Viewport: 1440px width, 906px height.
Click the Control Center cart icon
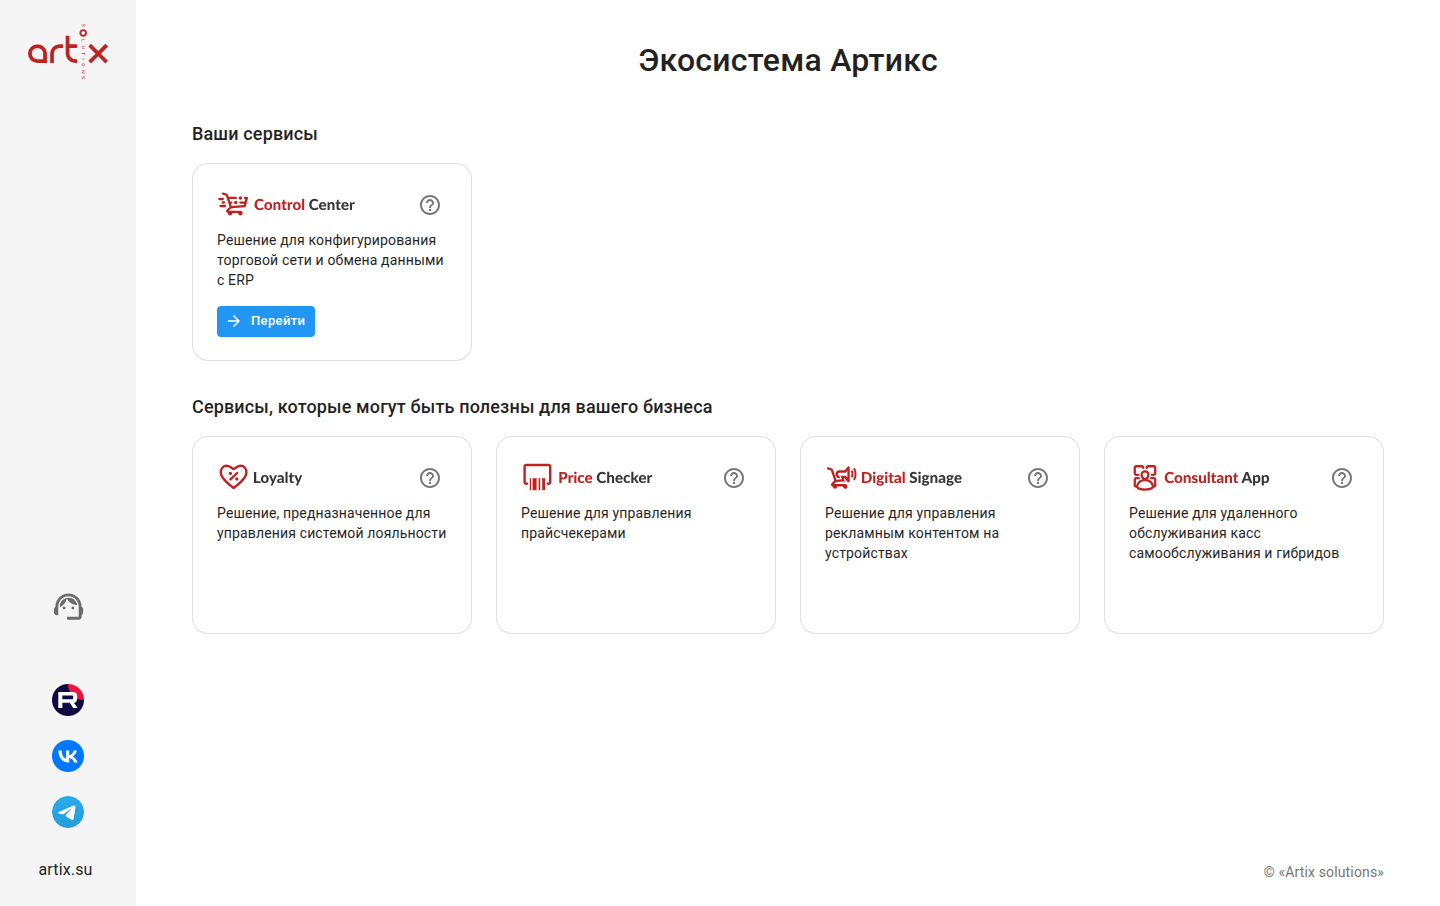232,204
